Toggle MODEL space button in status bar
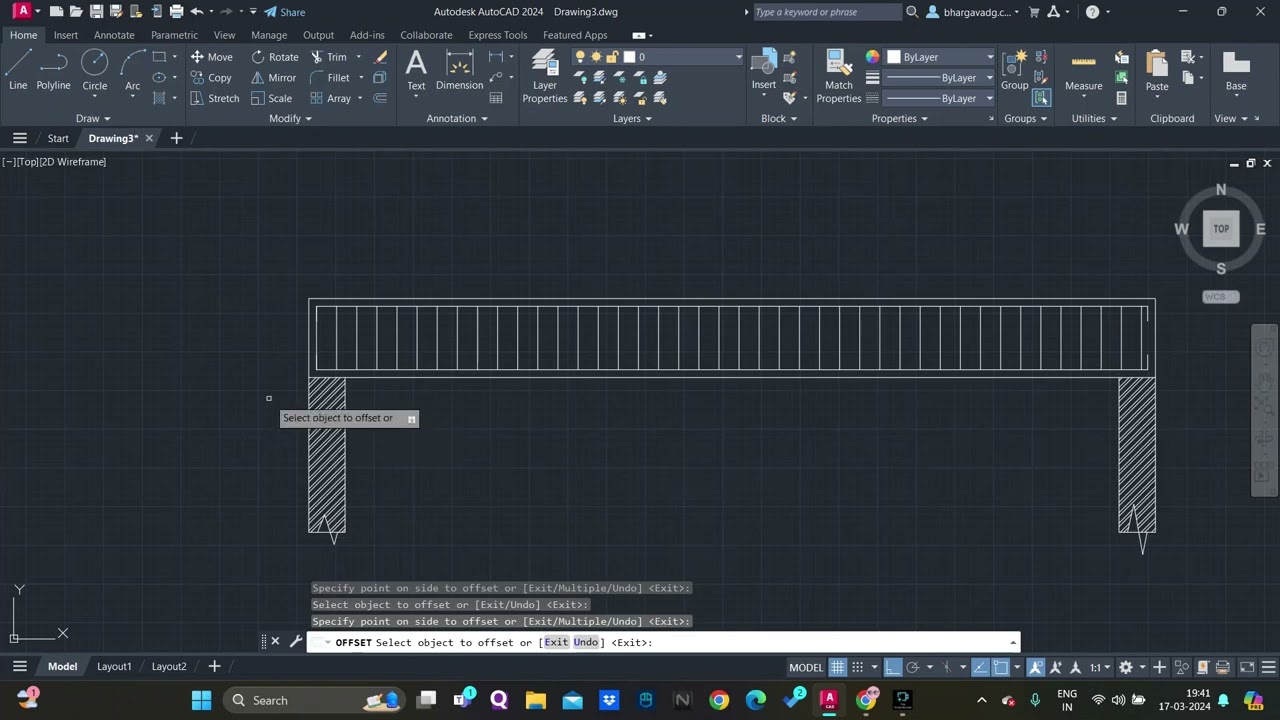Image resolution: width=1280 pixels, height=720 pixels. 806,667
